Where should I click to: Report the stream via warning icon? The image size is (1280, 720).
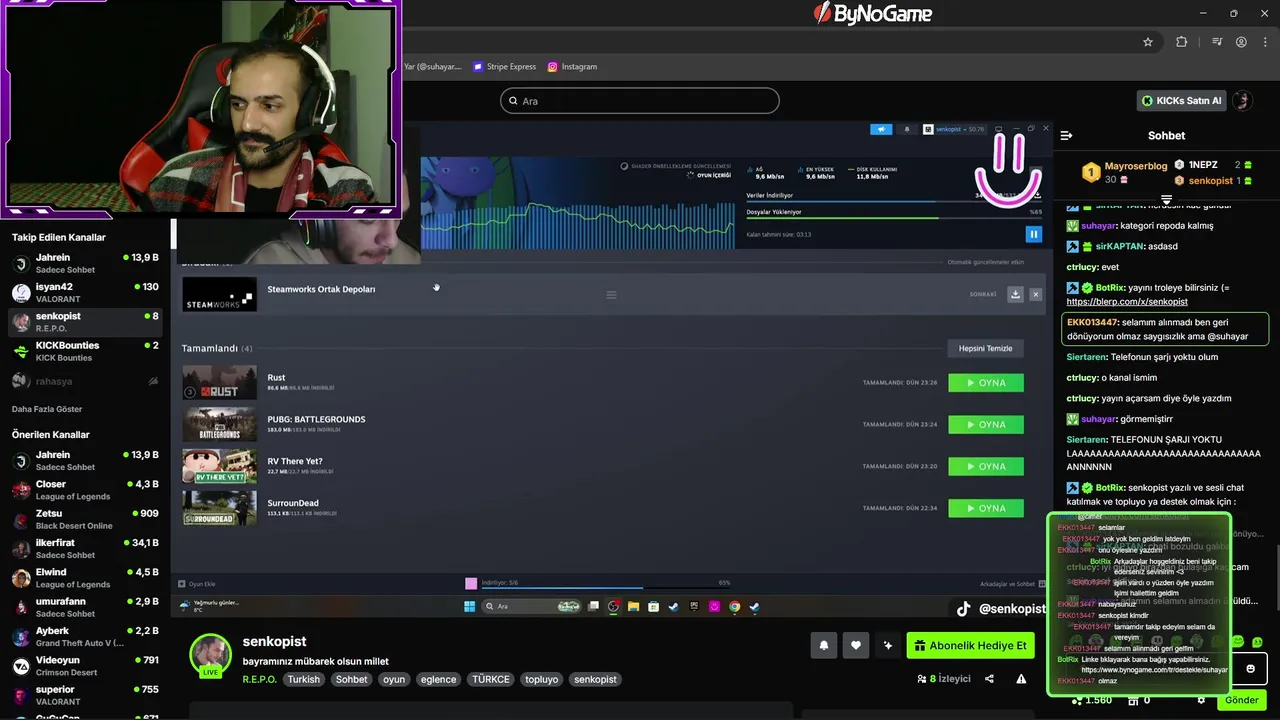click(x=1021, y=679)
